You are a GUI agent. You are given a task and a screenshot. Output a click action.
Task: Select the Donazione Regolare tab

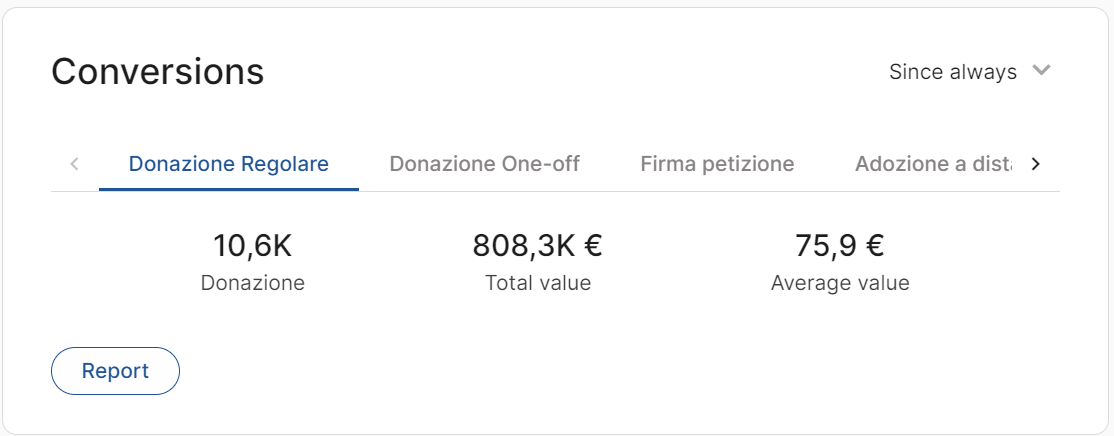(229, 164)
